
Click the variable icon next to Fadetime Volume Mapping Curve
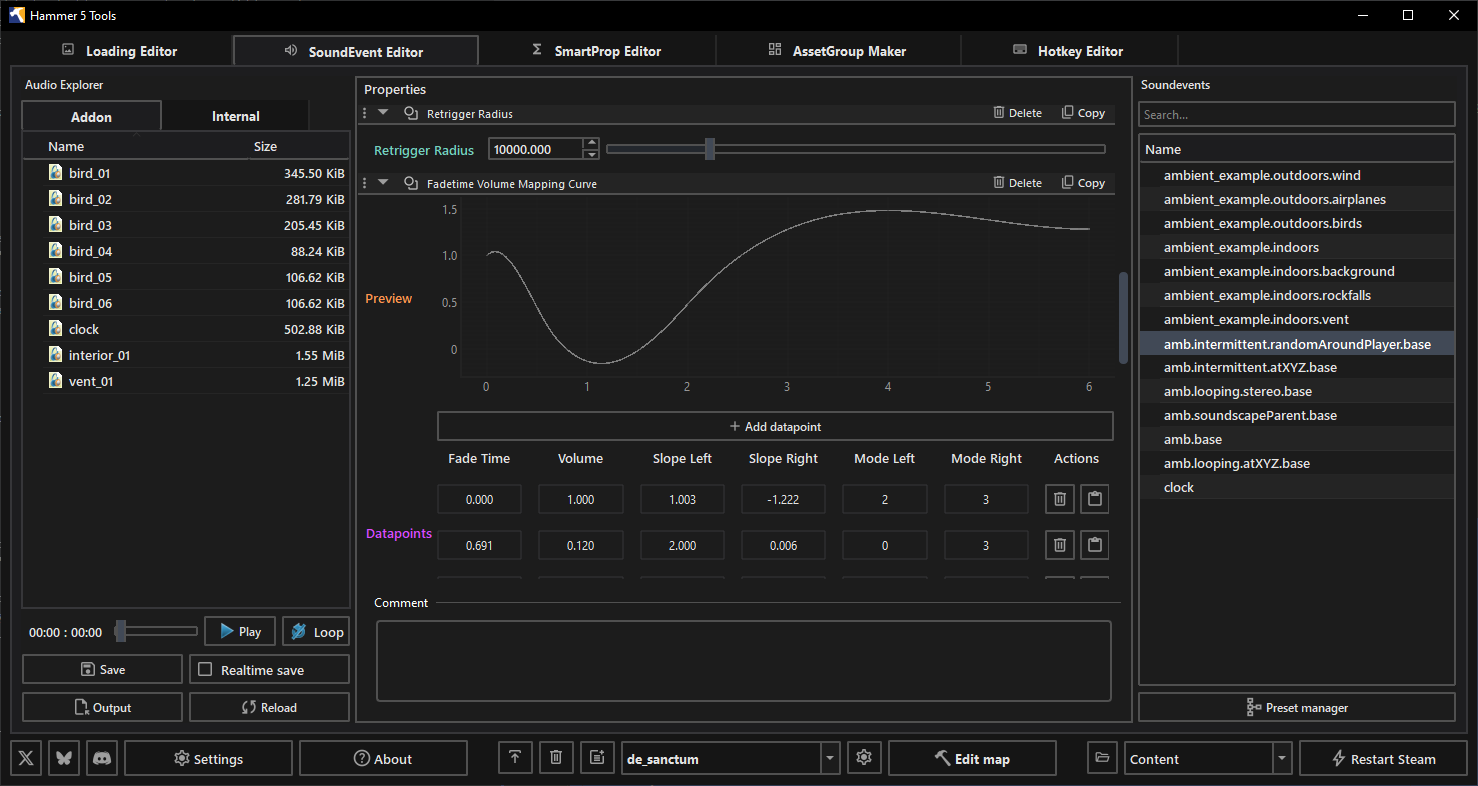[x=410, y=183]
